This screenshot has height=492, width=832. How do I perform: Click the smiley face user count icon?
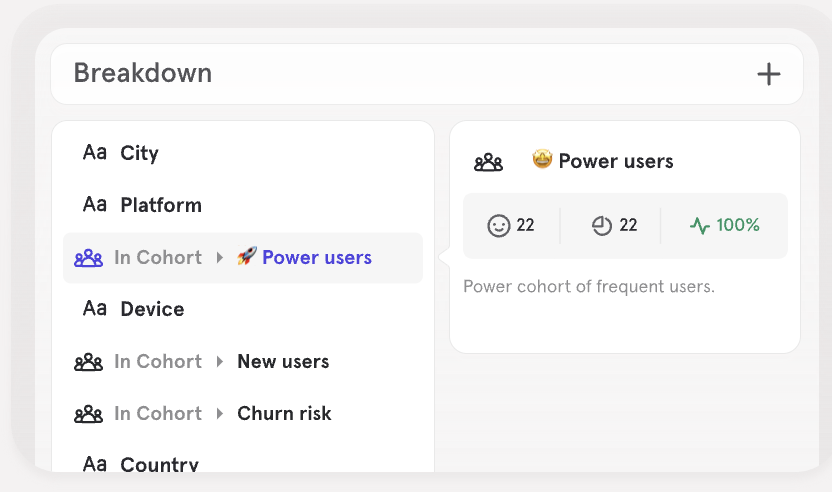[x=498, y=226]
